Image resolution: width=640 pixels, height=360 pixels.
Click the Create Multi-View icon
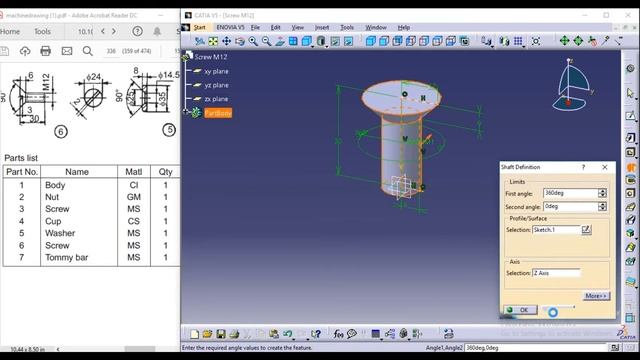coord(293,41)
